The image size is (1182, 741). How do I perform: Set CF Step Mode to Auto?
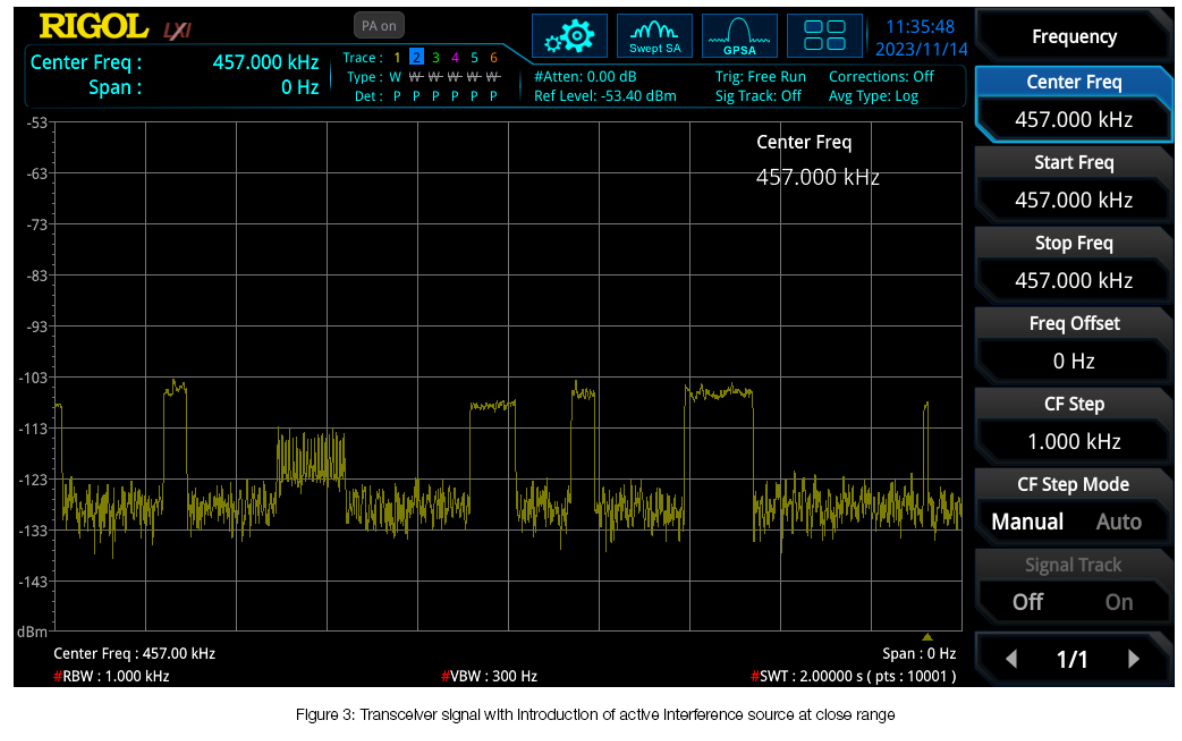(1118, 522)
